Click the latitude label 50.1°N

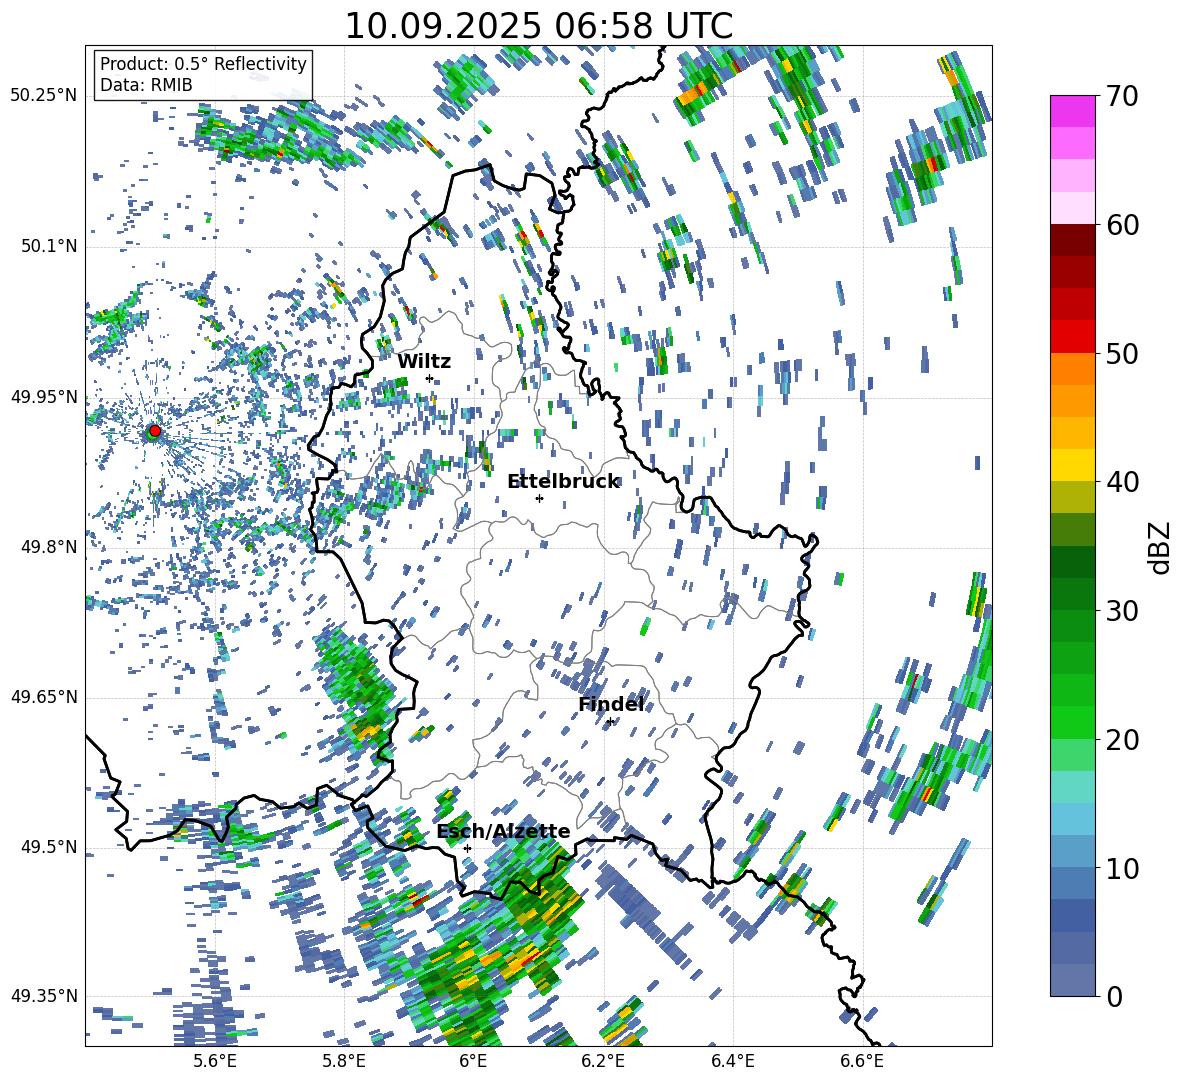tap(48, 246)
